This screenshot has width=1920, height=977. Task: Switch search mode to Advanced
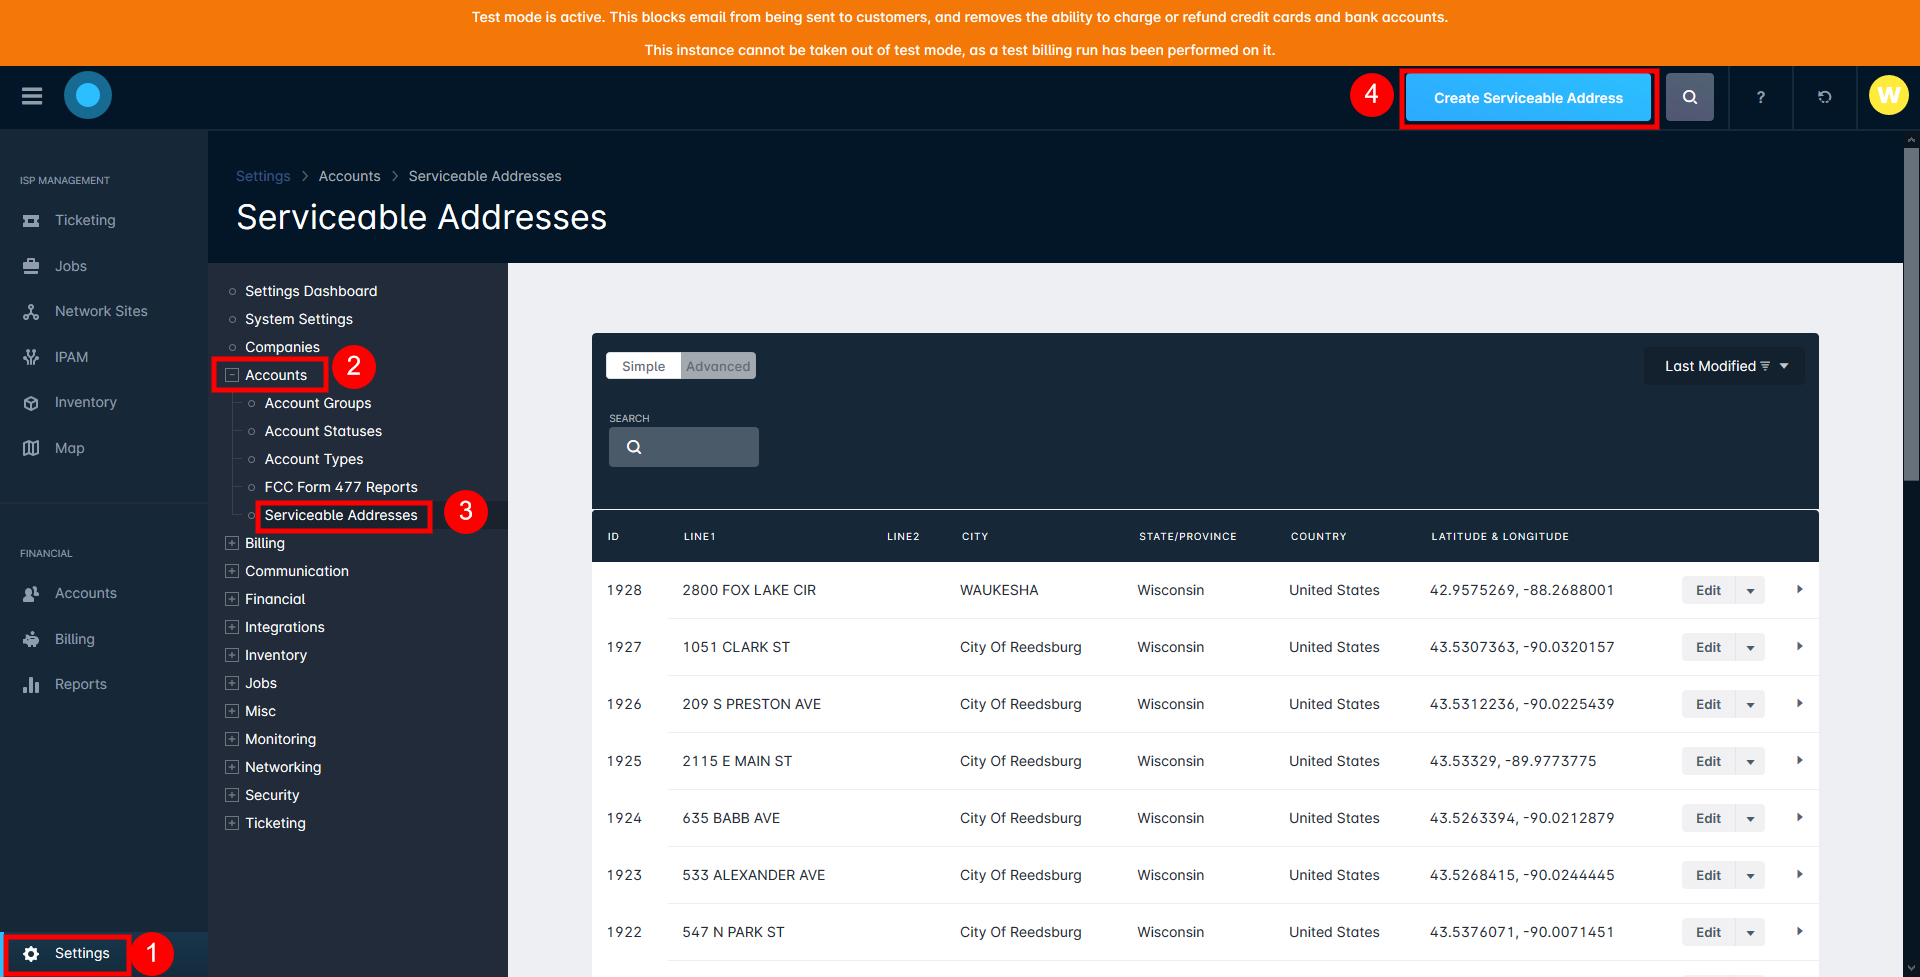(717, 365)
